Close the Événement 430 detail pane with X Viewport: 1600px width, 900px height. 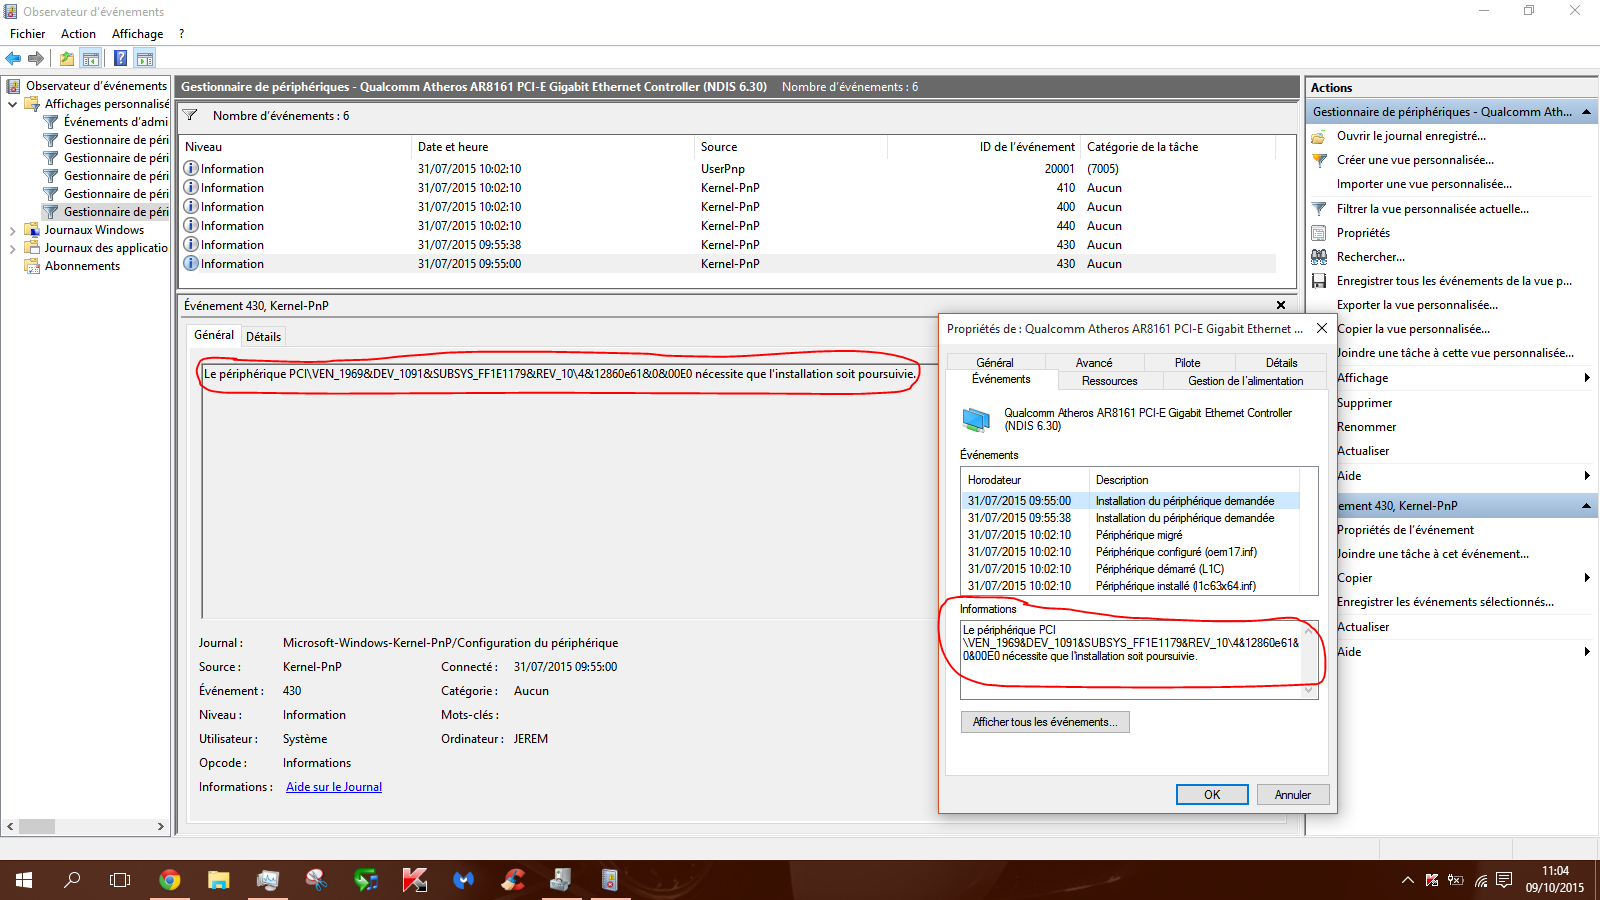coord(1281,305)
